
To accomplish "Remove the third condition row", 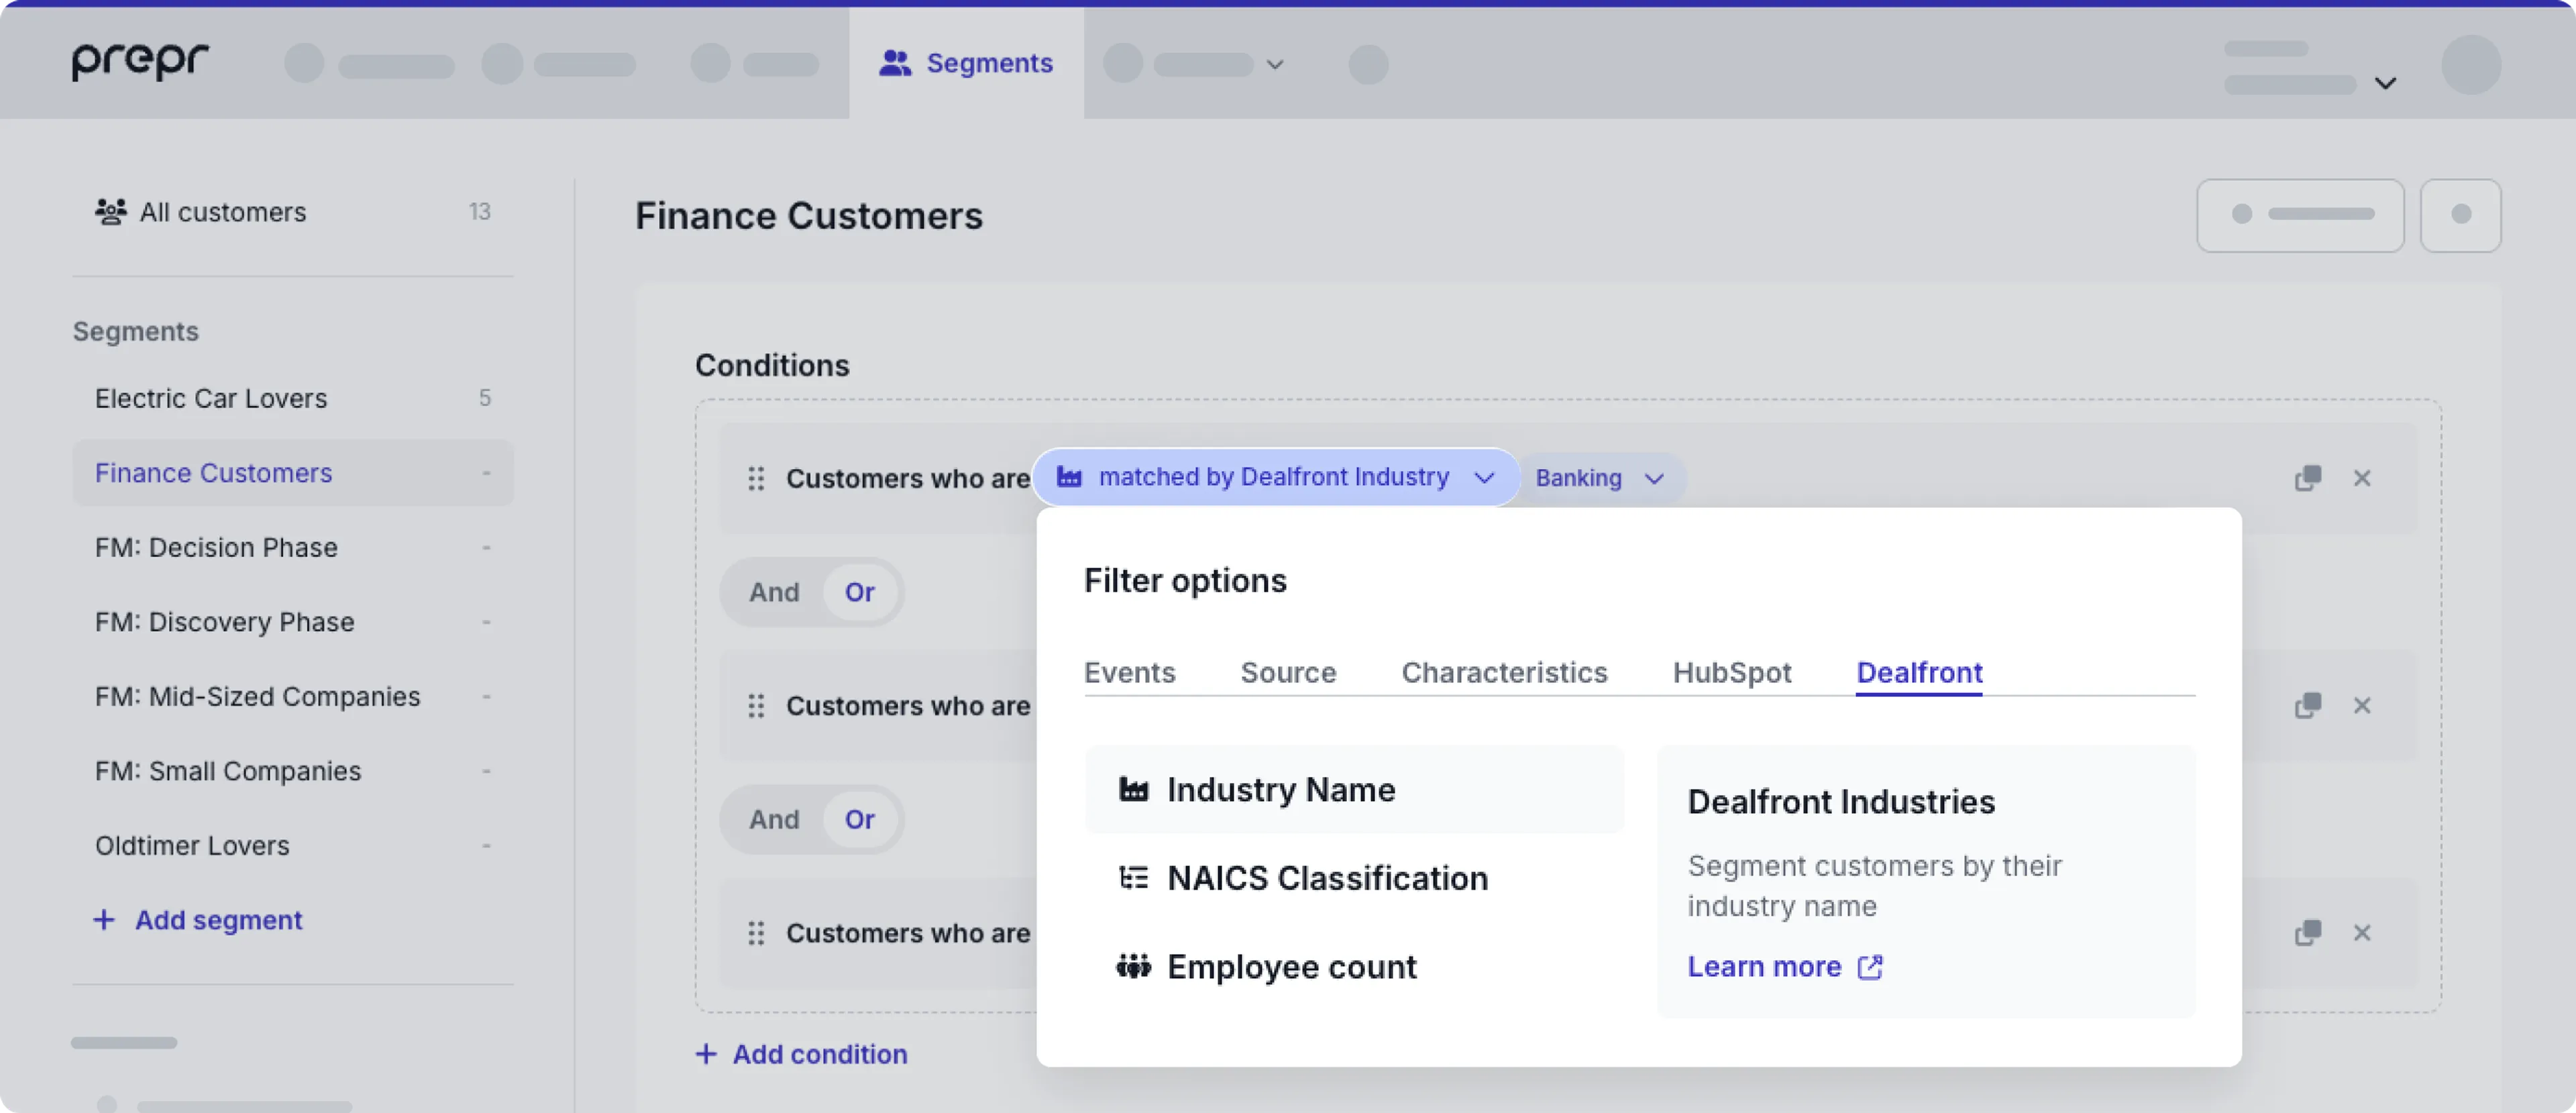I will point(2362,932).
